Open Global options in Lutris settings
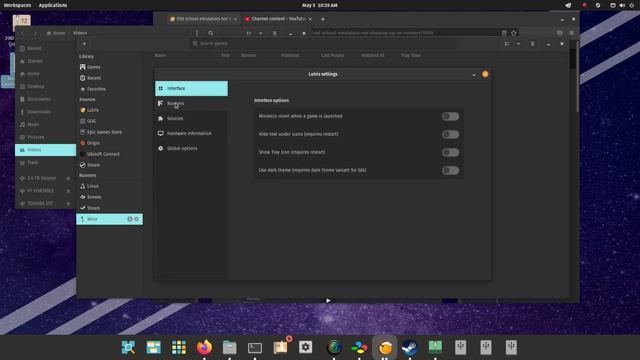This screenshot has width=640, height=360. coord(191,149)
